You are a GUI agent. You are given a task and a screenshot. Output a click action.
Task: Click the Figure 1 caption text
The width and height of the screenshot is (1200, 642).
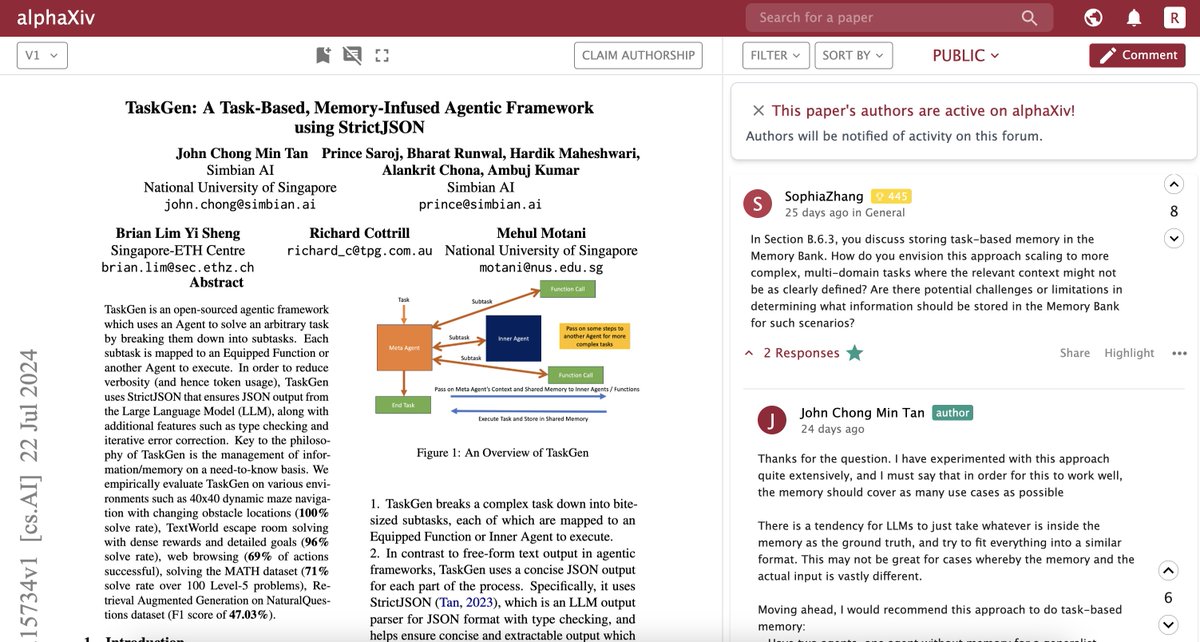pyautogui.click(x=503, y=452)
